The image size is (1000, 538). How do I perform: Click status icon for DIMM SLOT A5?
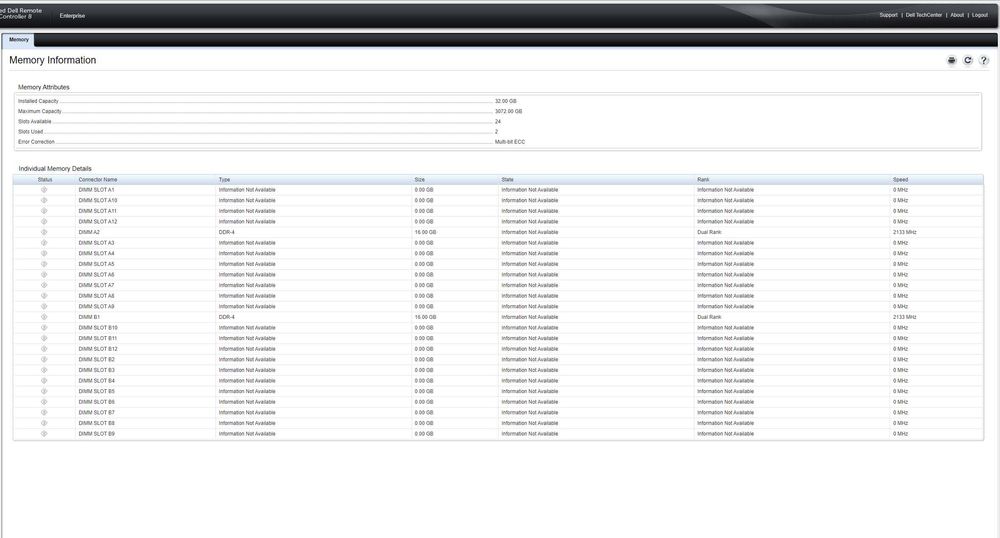click(x=44, y=264)
